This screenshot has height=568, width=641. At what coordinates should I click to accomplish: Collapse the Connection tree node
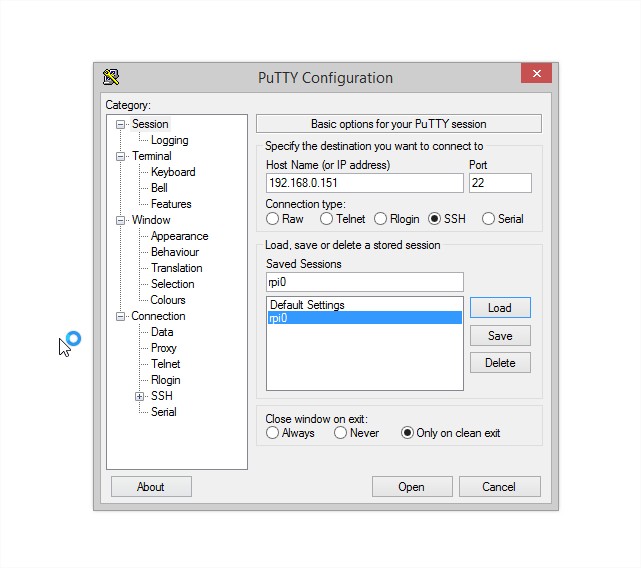pyautogui.click(x=120, y=317)
